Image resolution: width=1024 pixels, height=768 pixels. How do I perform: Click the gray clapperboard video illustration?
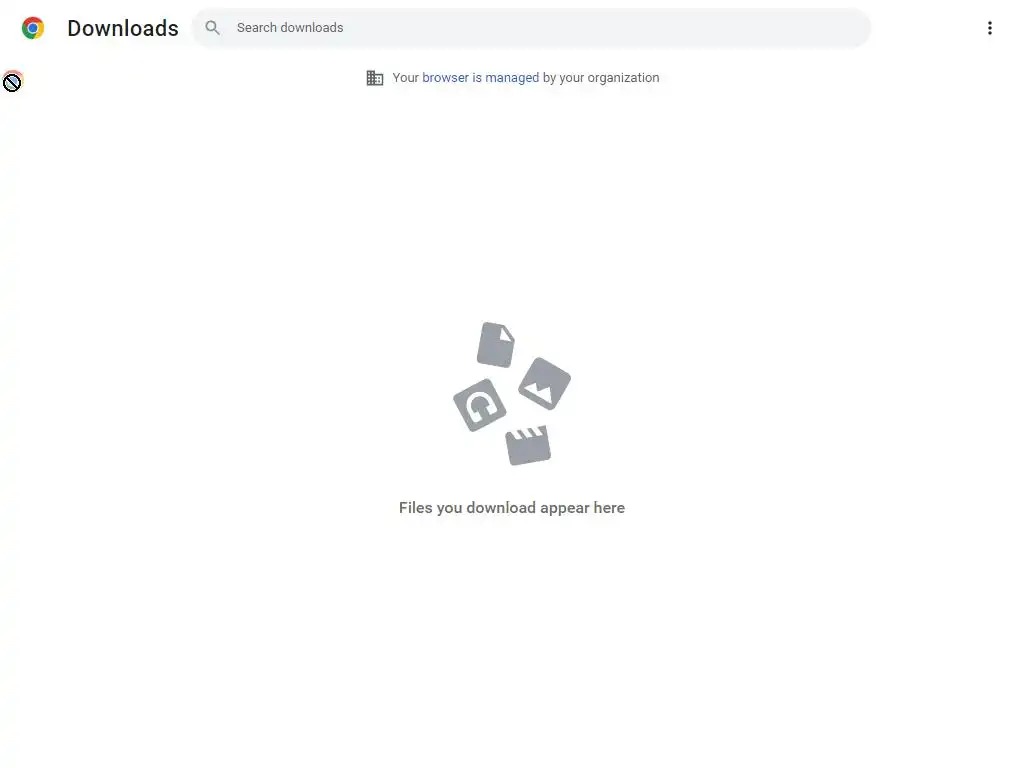(528, 445)
